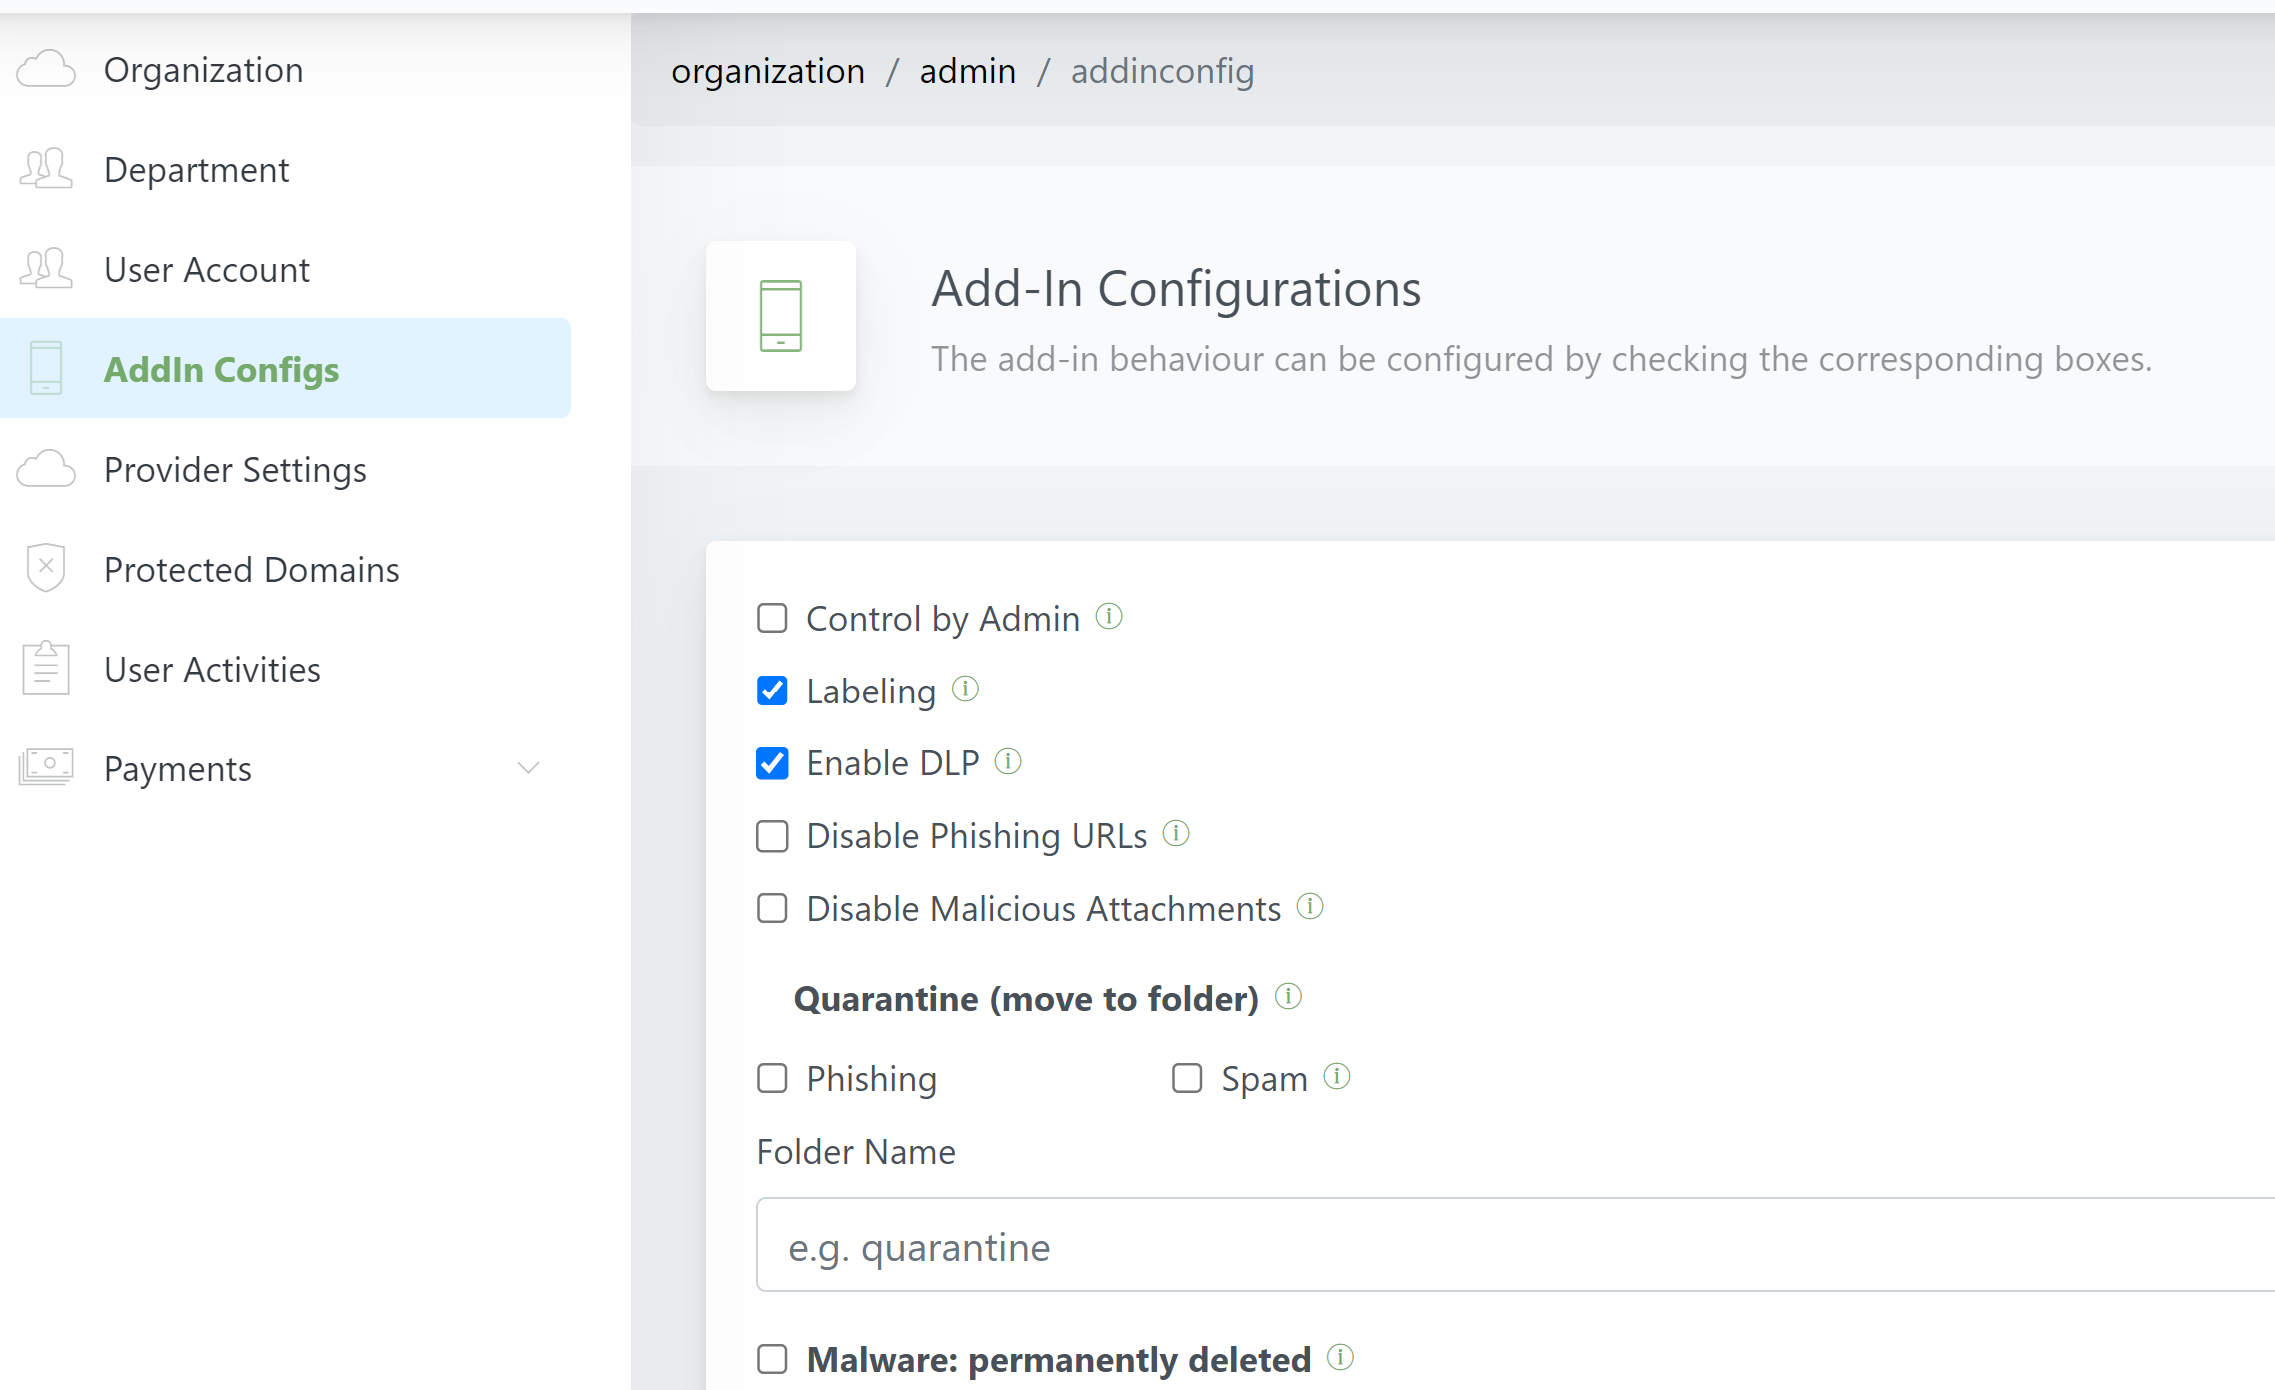
Task: Click the Folder Name input field
Action: (x=1500, y=1245)
